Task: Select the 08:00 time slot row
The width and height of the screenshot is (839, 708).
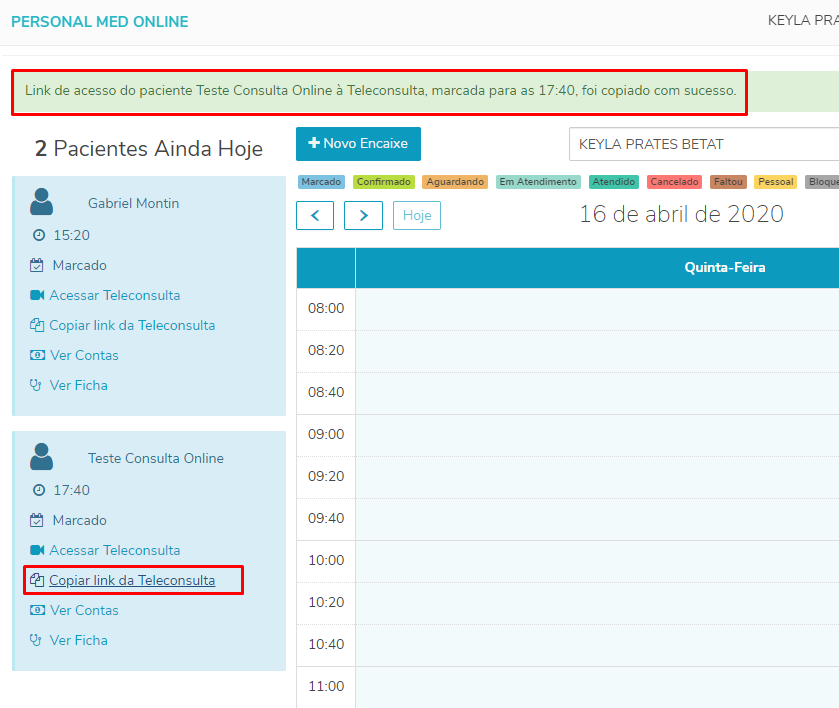Action: [x=597, y=309]
